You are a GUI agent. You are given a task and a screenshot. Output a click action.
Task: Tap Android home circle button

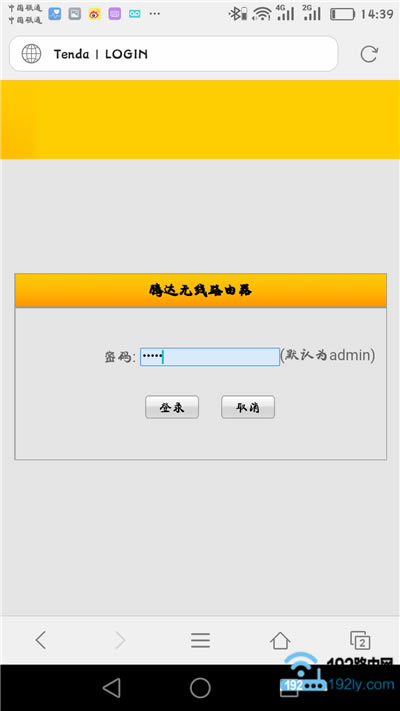(200, 688)
